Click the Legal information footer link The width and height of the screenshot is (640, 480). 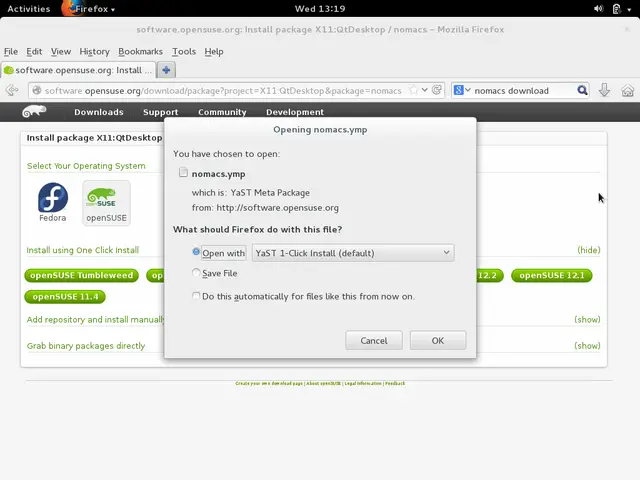[x=363, y=383]
